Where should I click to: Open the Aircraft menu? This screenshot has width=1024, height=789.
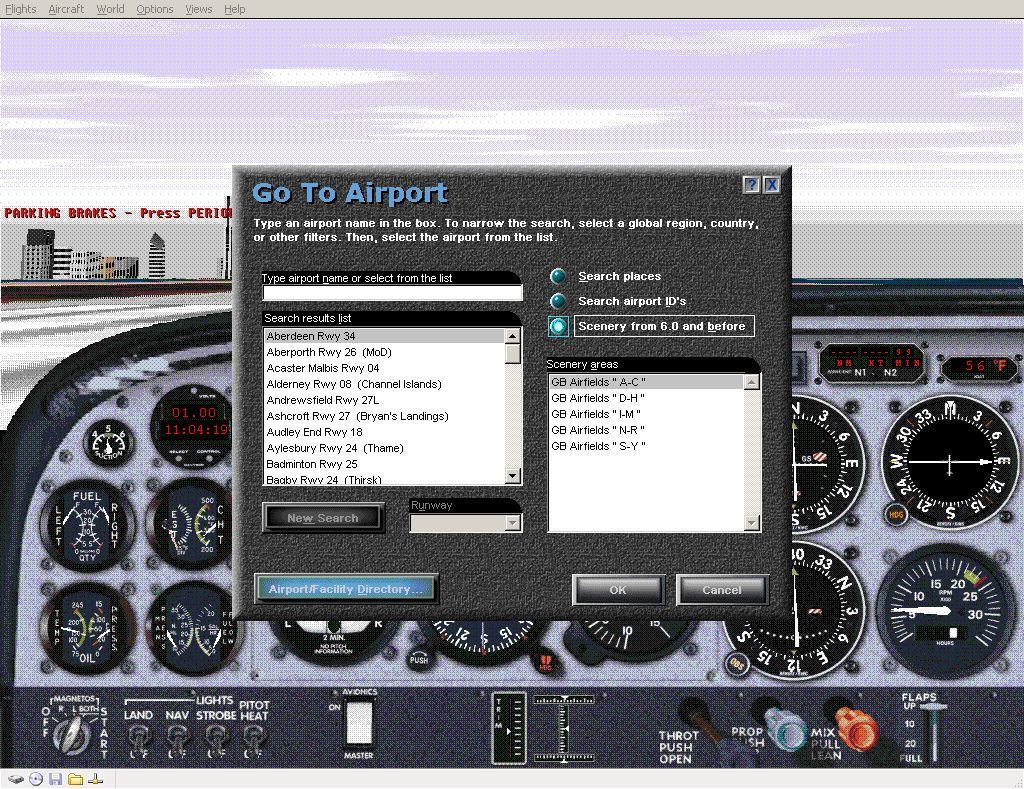pos(66,9)
